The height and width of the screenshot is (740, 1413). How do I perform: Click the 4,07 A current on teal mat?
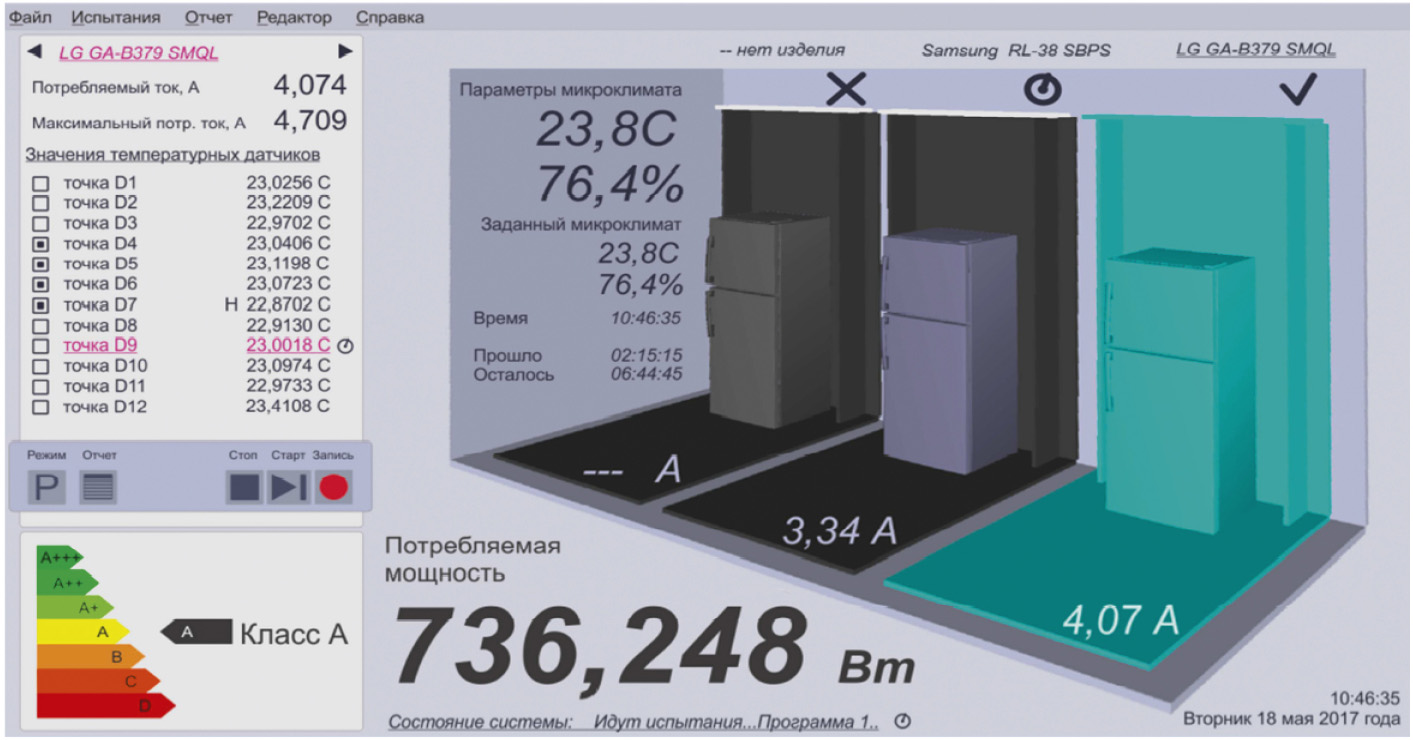pos(1120,620)
